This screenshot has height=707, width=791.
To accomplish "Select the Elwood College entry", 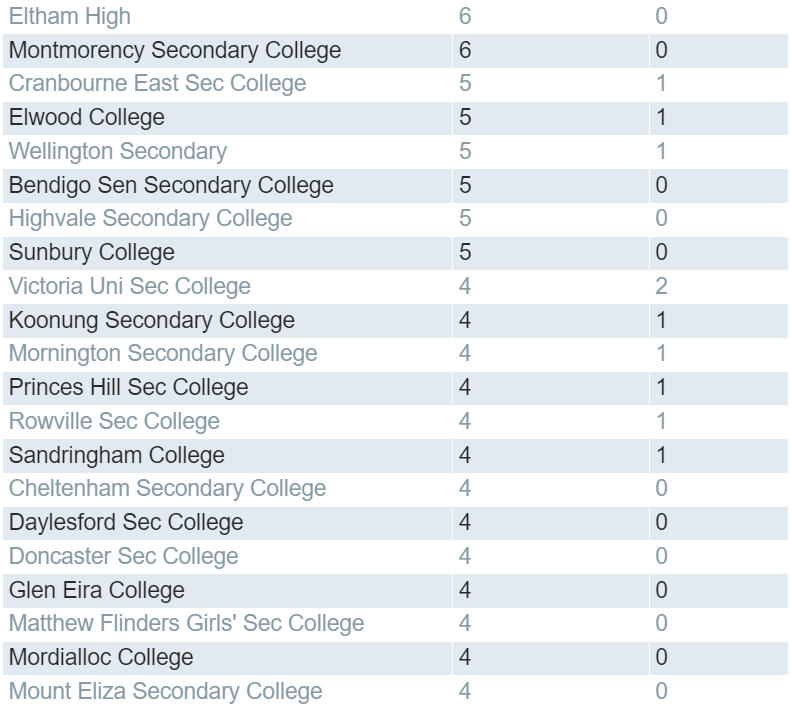I will (87, 117).
